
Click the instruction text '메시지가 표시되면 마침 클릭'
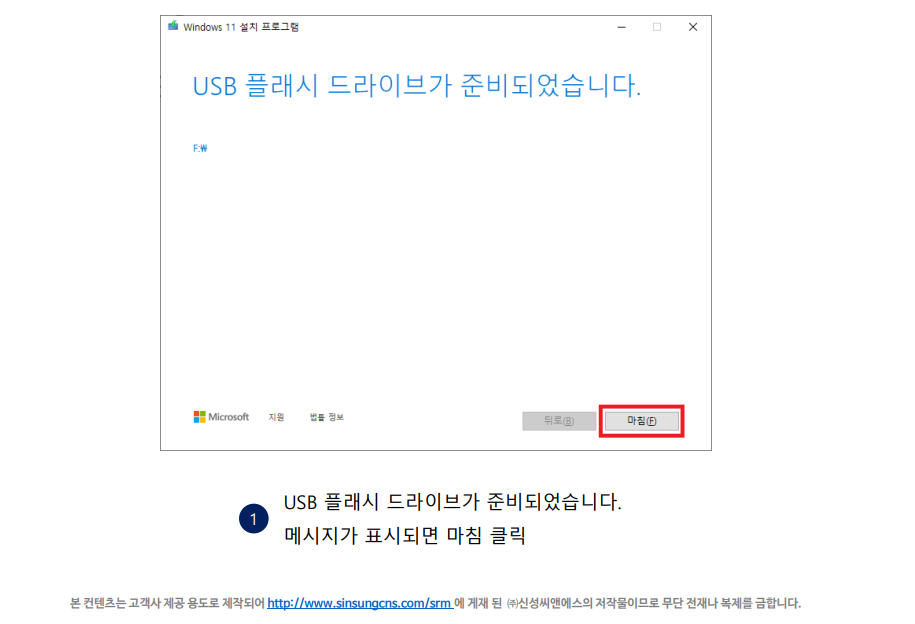(x=405, y=535)
